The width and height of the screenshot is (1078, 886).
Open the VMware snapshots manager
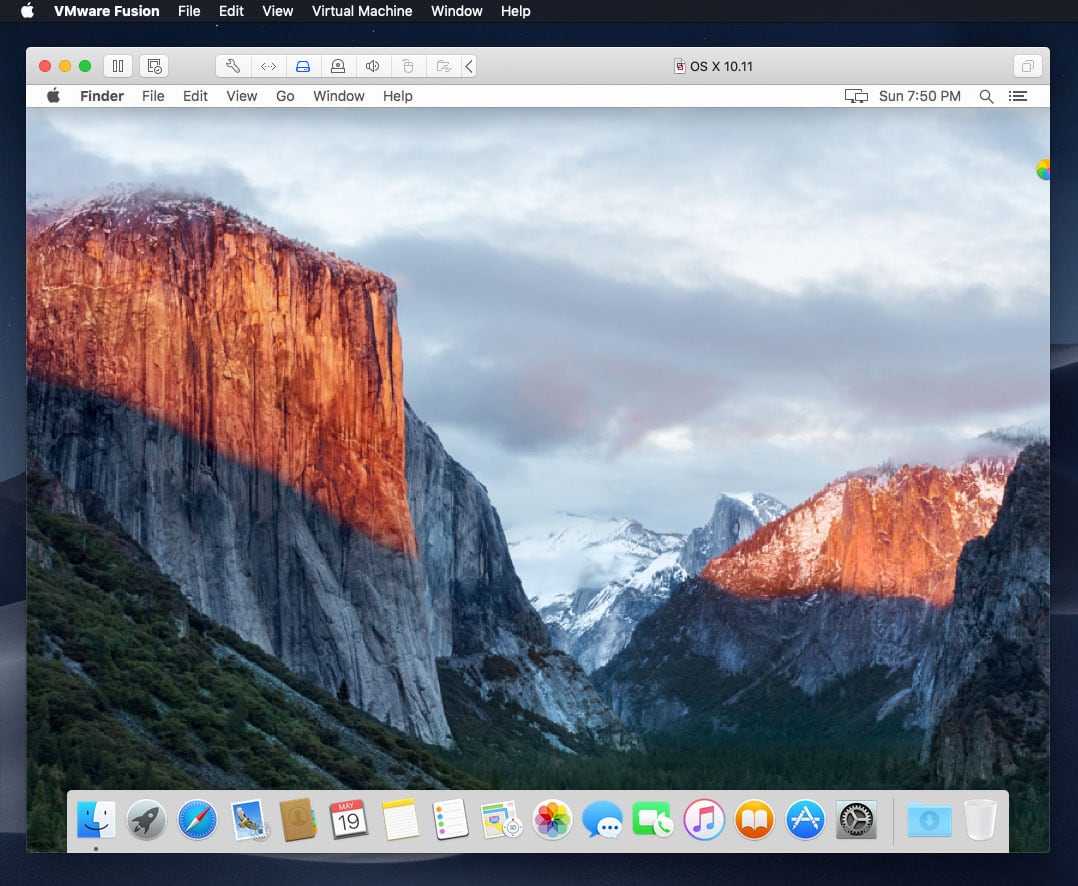coord(154,66)
